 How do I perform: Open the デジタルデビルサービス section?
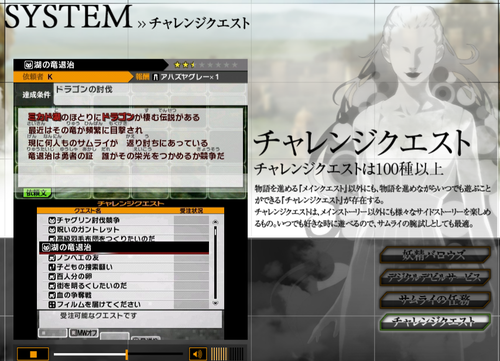(x=435, y=278)
